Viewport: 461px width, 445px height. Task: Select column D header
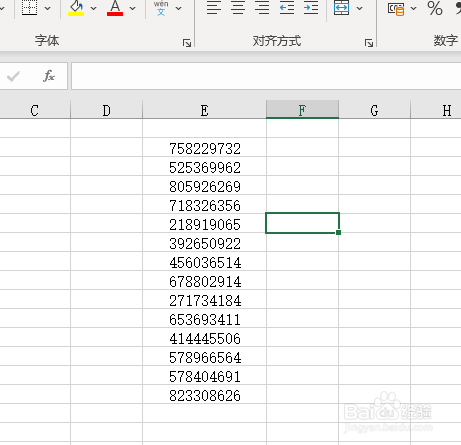click(106, 110)
